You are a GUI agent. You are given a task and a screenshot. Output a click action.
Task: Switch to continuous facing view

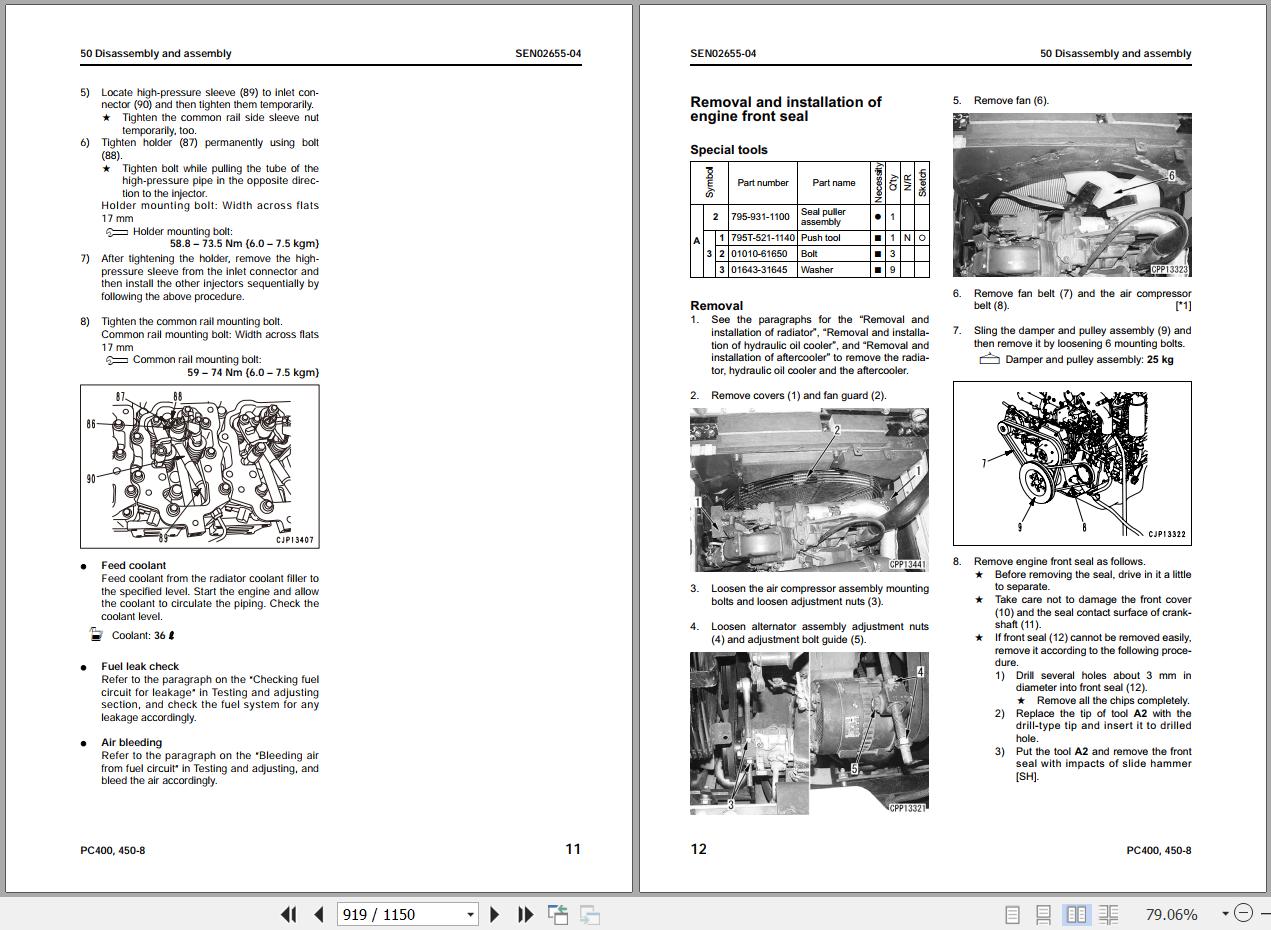[1109, 914]
